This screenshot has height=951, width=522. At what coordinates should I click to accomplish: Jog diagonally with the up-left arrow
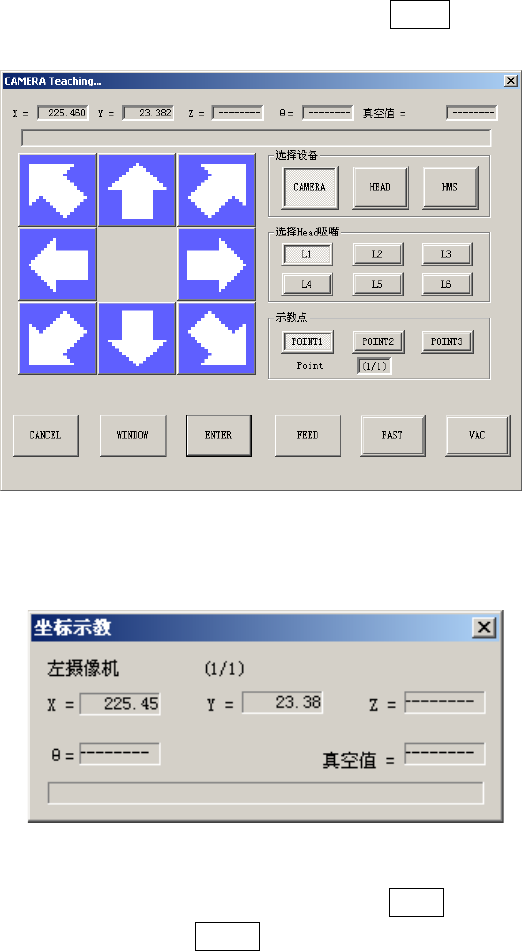click(x=58, y=190)
